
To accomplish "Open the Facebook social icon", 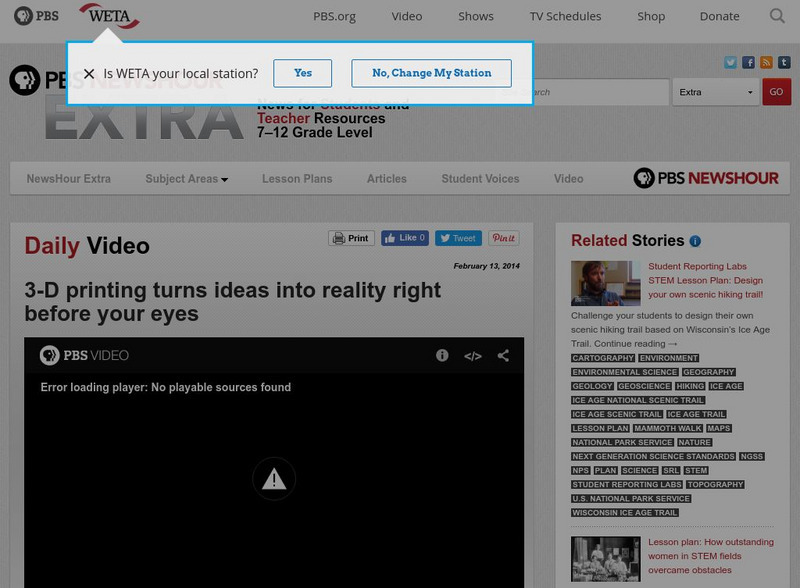I will tap(748, 62).
